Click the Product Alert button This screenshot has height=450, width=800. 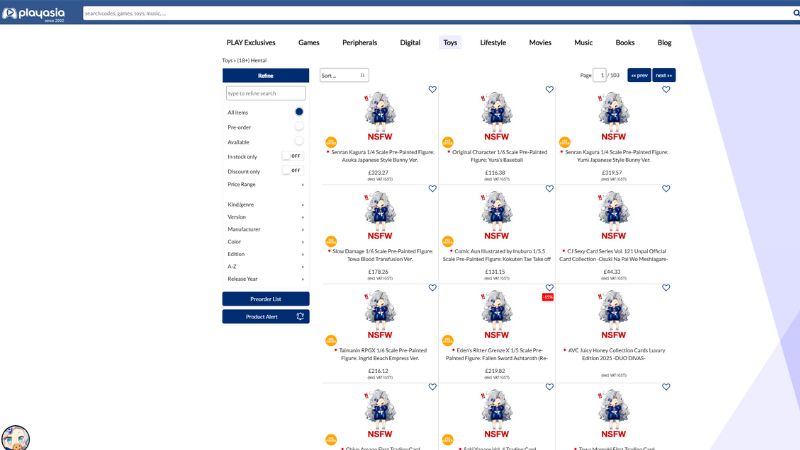pos(265,316)
